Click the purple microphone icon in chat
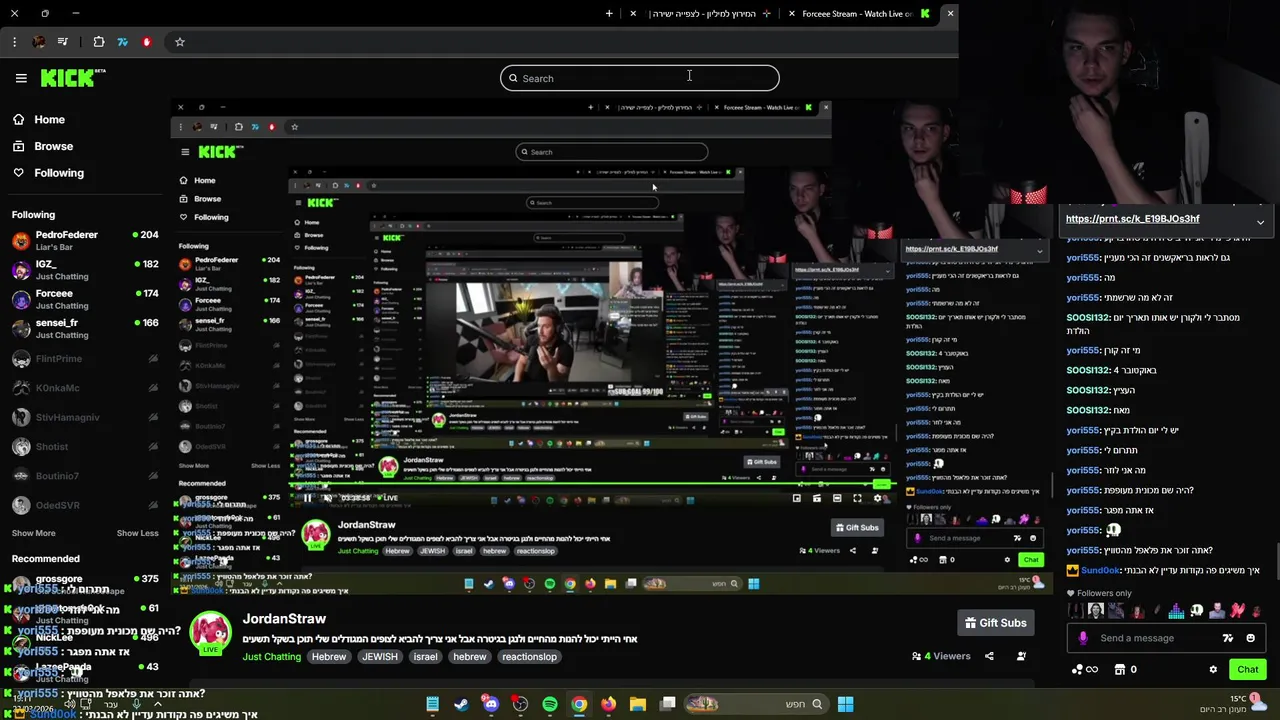 pyautogui.click(x=1083, y=638)
